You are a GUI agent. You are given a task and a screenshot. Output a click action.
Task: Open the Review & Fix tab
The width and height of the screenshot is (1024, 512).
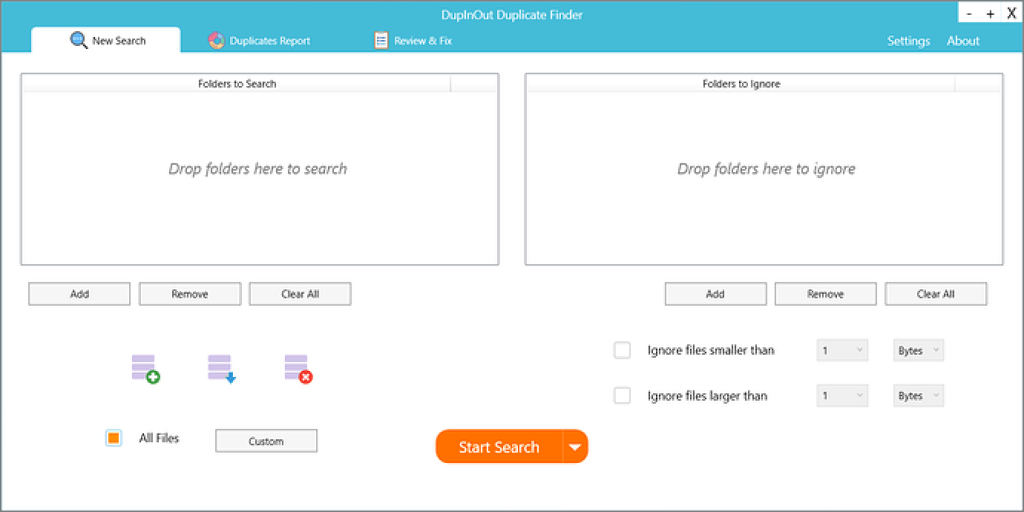pos(413,40)
